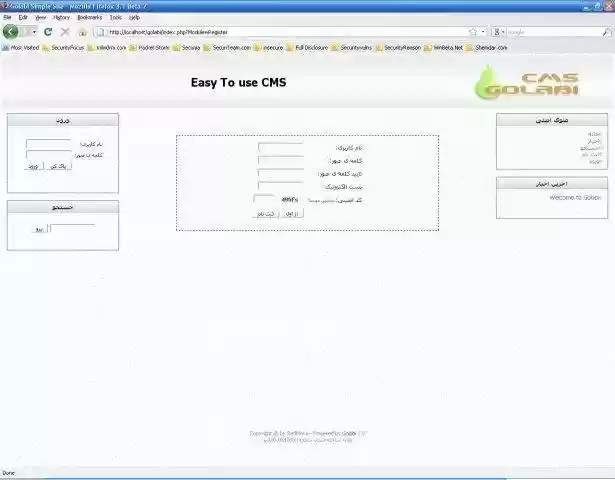
Task: Click the captcha code image
Action: pyautogui.click(x=289, y=200)
